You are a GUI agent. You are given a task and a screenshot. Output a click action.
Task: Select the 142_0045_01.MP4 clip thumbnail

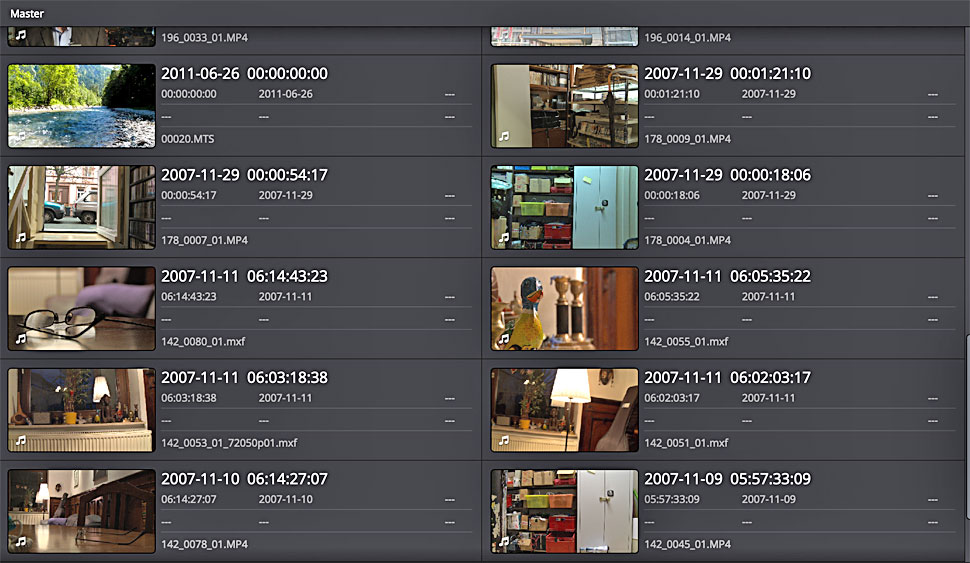(x=564, y=512)
